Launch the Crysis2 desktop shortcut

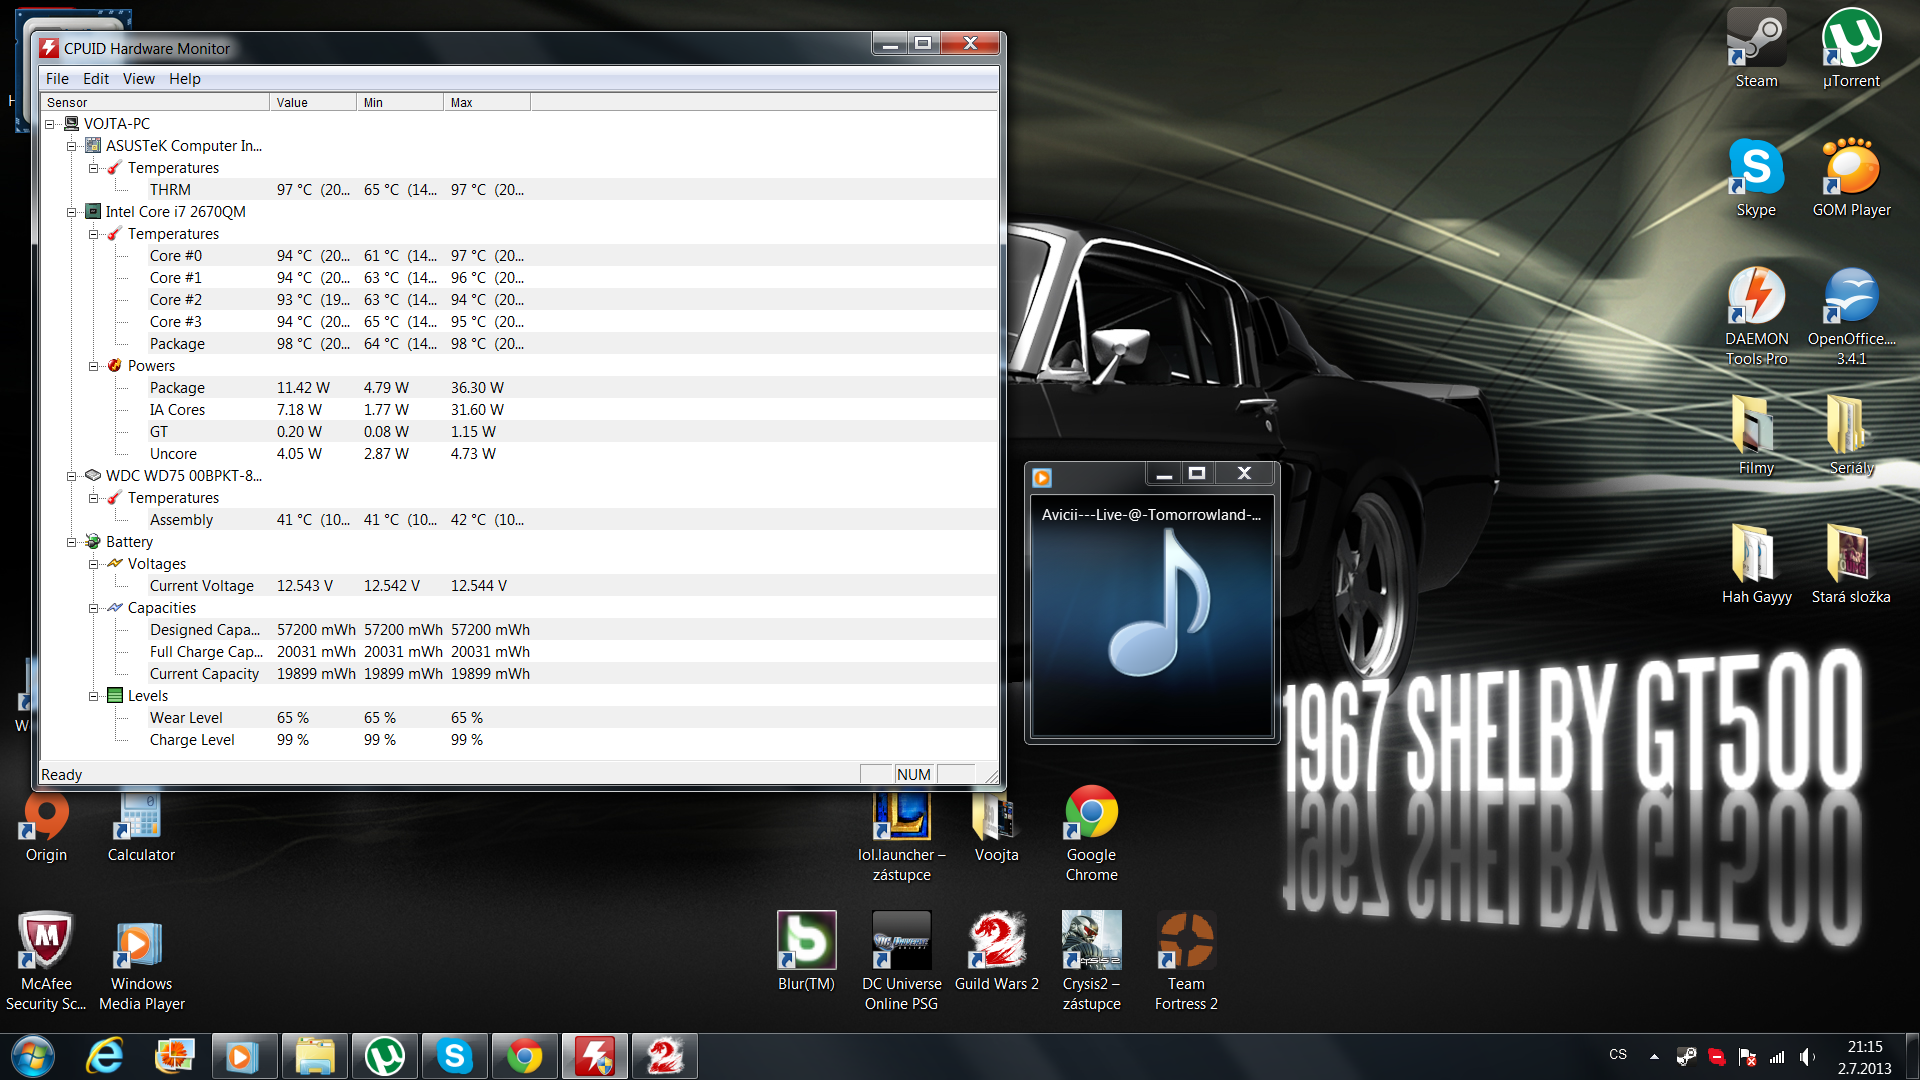pyautogui.click(x=1091, y=961)
